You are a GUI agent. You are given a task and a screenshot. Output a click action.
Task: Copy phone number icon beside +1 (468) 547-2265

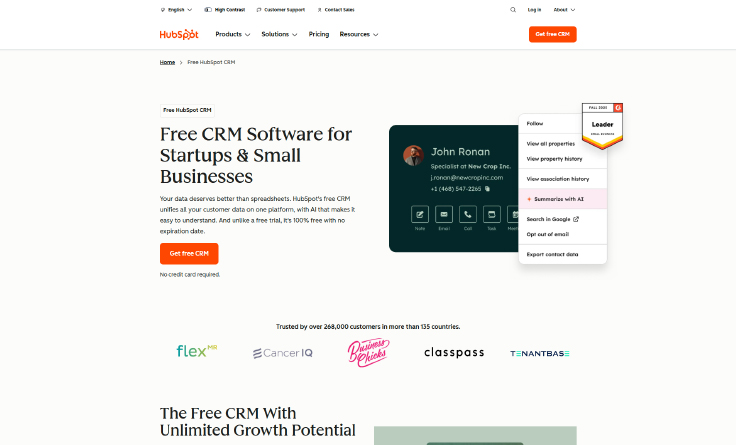tap(487, 189)
